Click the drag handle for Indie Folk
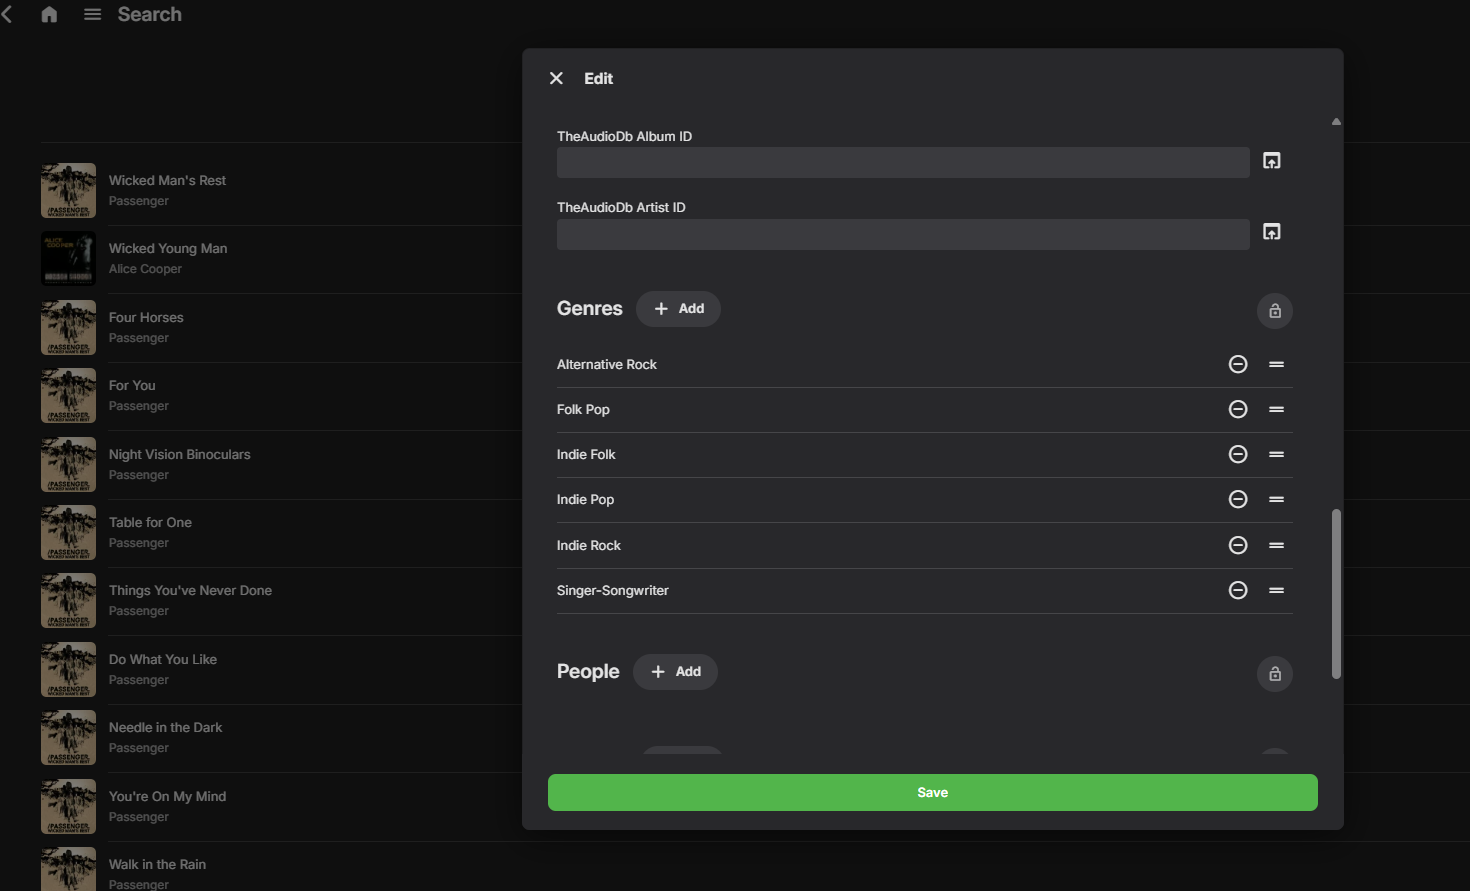Viewport: 1470px width, 891px height. (x=1276, y=454)
